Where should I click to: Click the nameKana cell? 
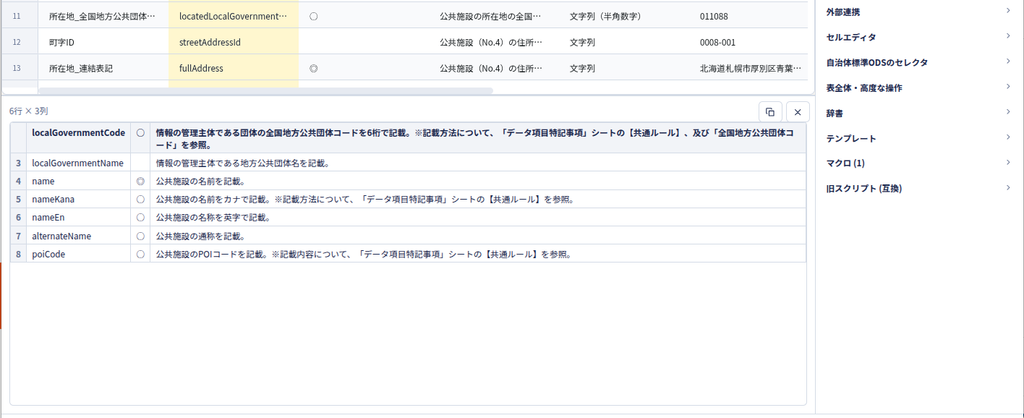pyautogui.click(x=78, y=199)
